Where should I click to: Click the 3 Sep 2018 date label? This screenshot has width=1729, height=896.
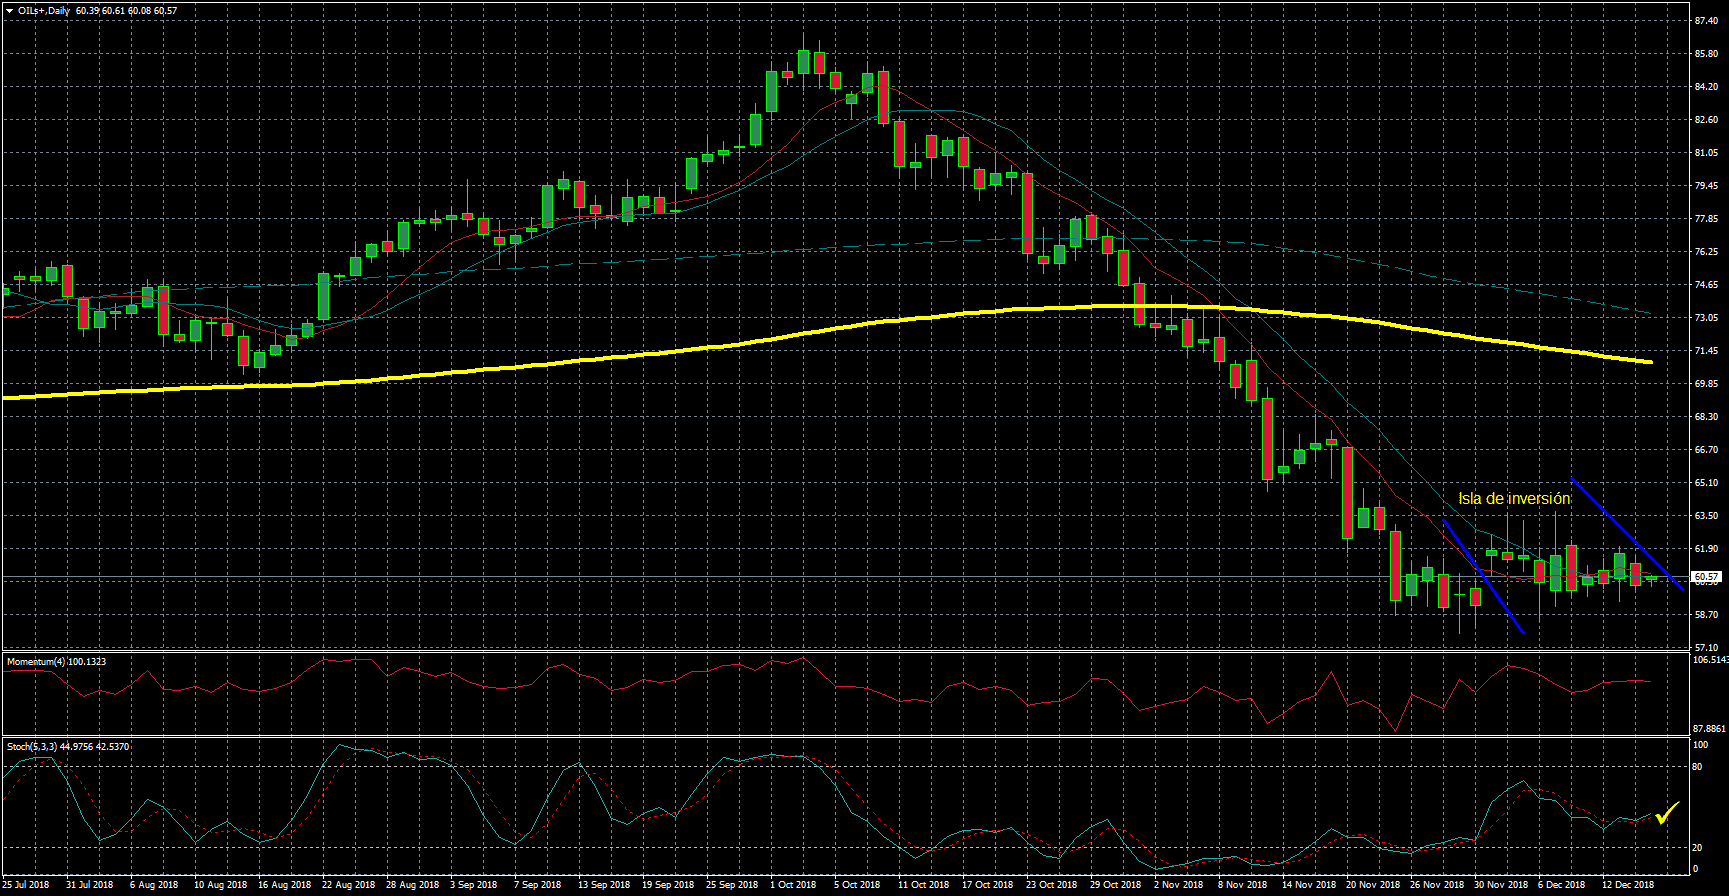(x=473, y=885)
